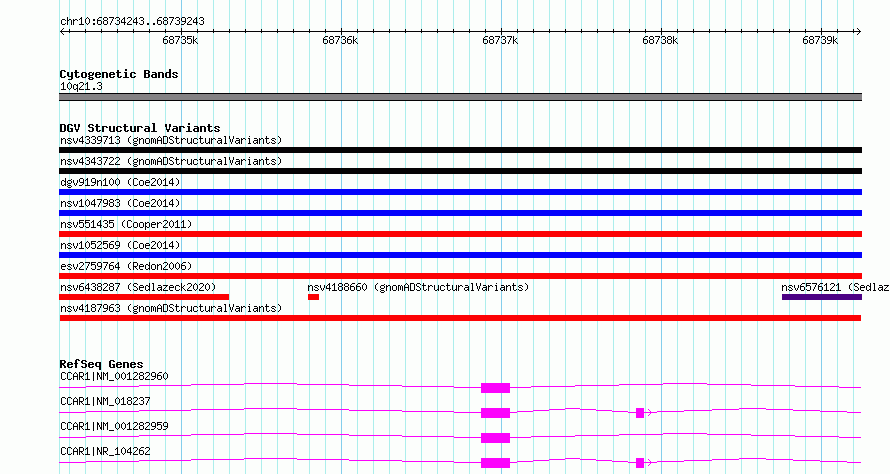Click the large exon of CCAR1|NM_018237

[496, 413]
